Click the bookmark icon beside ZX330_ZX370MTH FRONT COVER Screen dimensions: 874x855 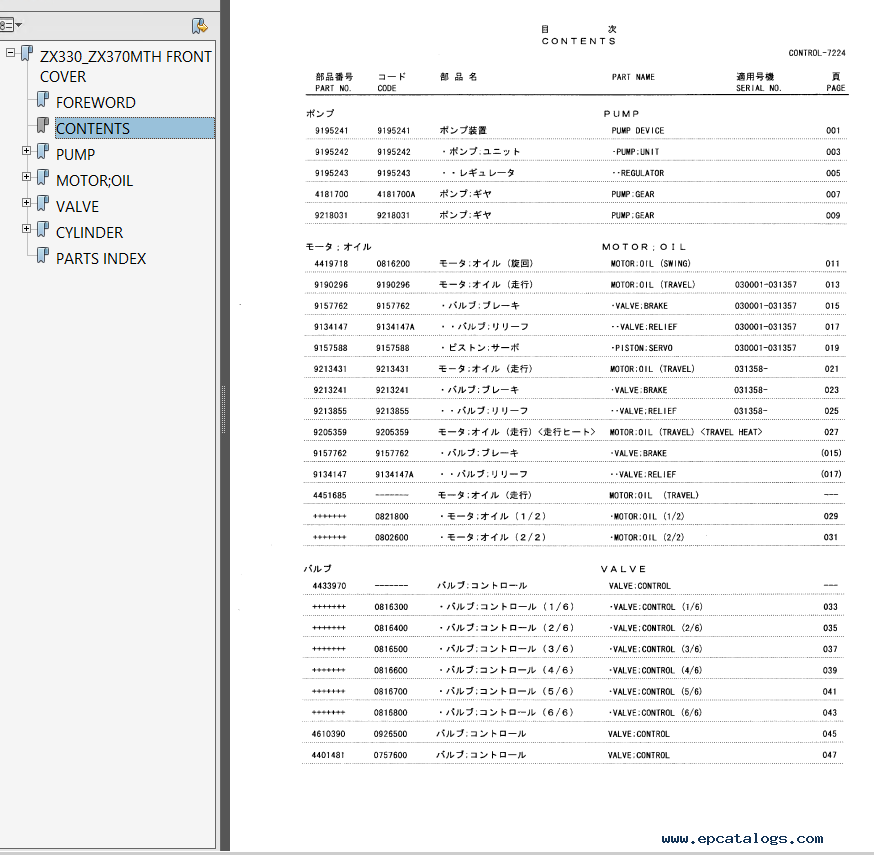pyautogui.click(x=27, y=54)
